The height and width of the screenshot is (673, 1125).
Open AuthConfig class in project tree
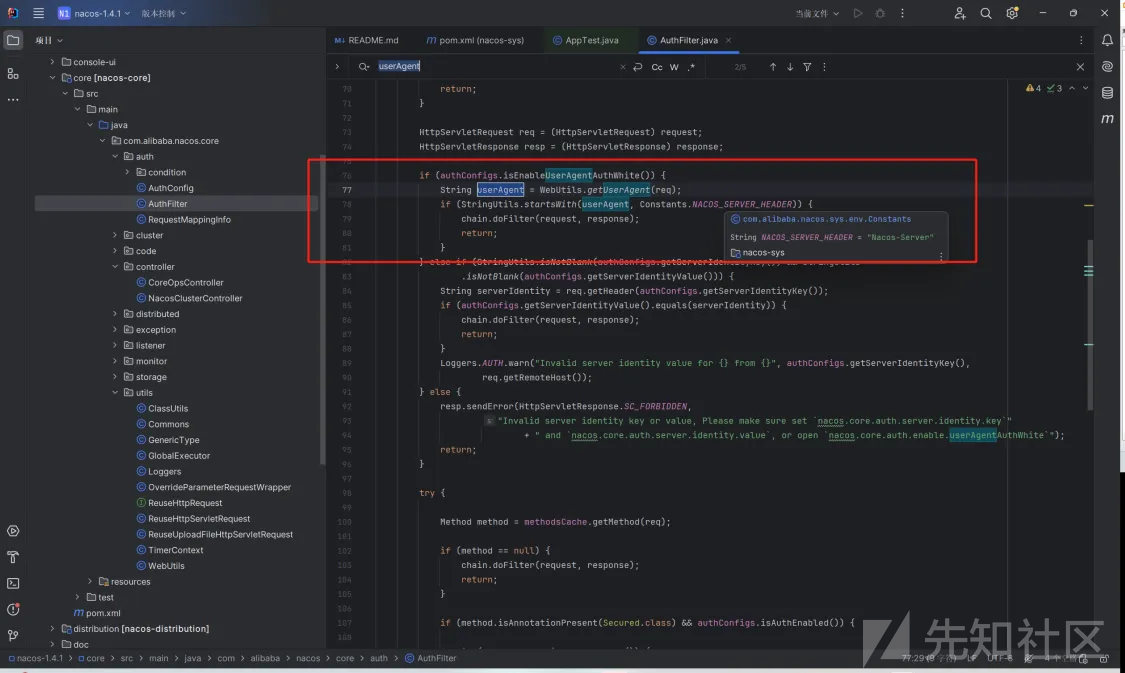(x=171, y=188)
